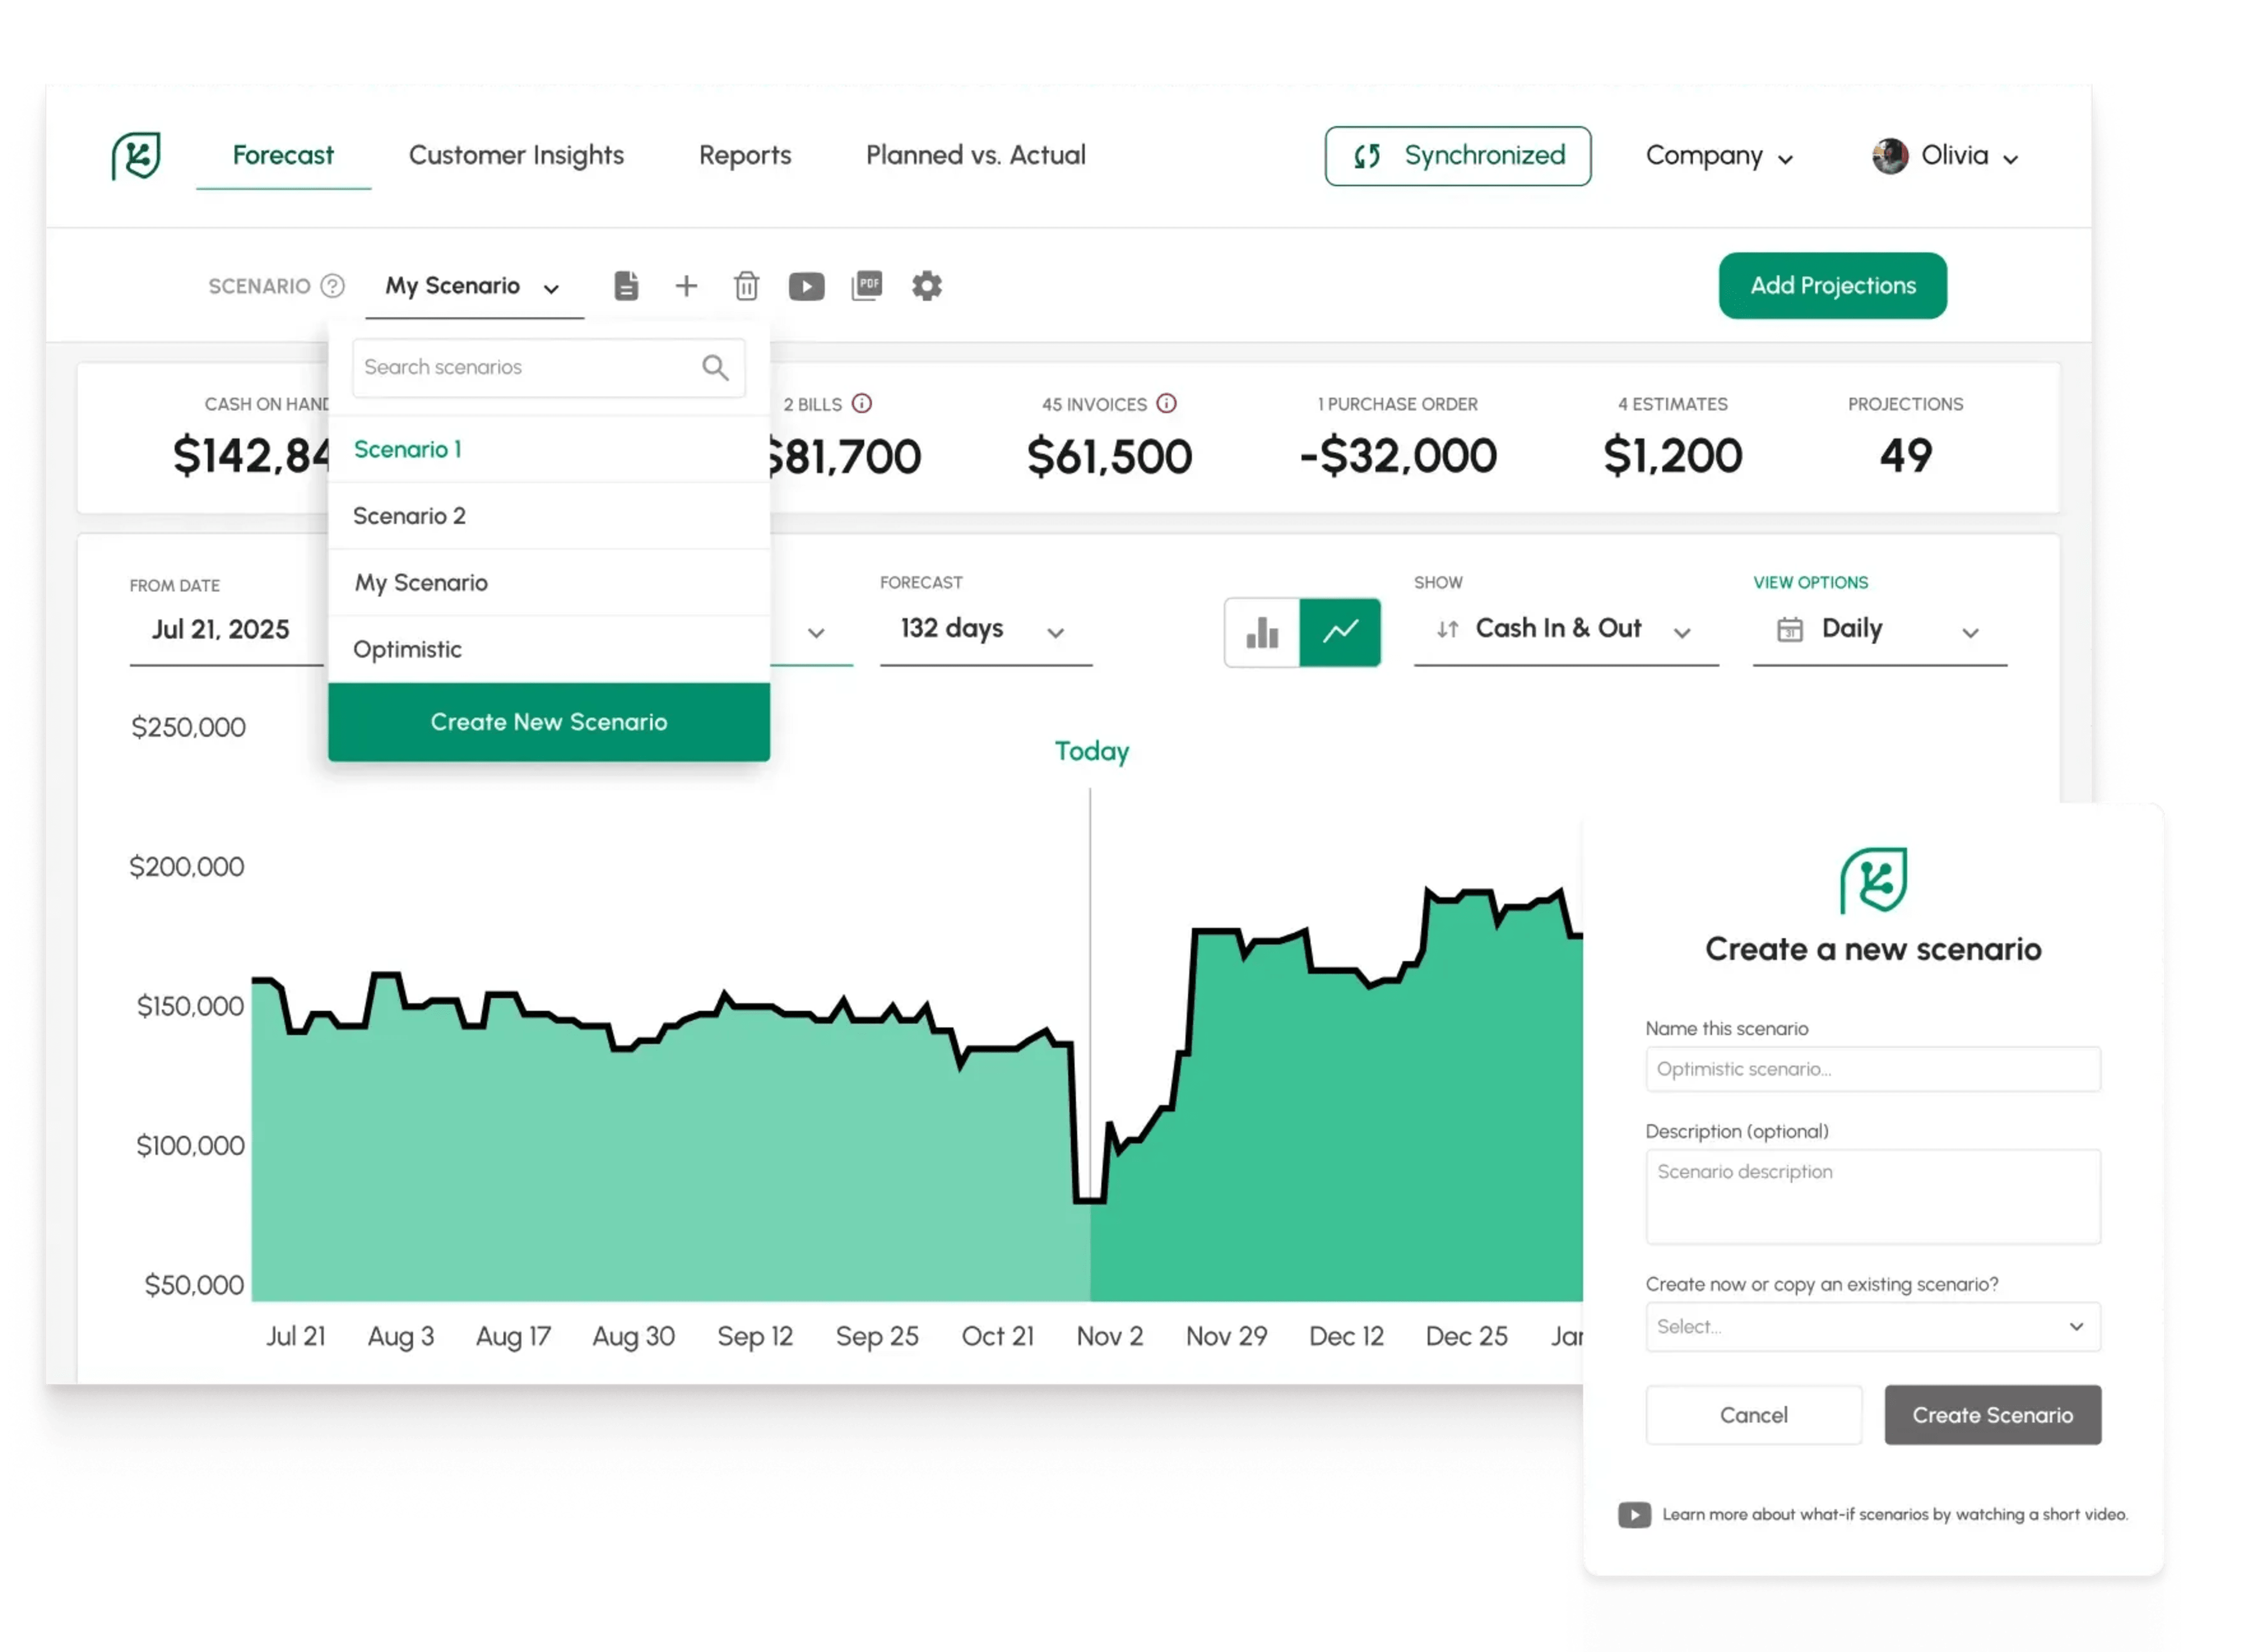This screenshot has height=1652, width=2241.
Task: Click the chevron partially hidden behind scenario list
Action: [816, 633]
